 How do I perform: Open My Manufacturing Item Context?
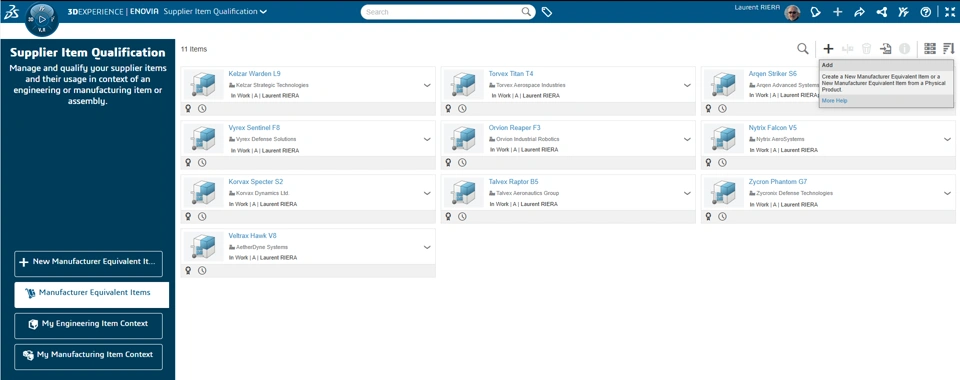point(89,357)
